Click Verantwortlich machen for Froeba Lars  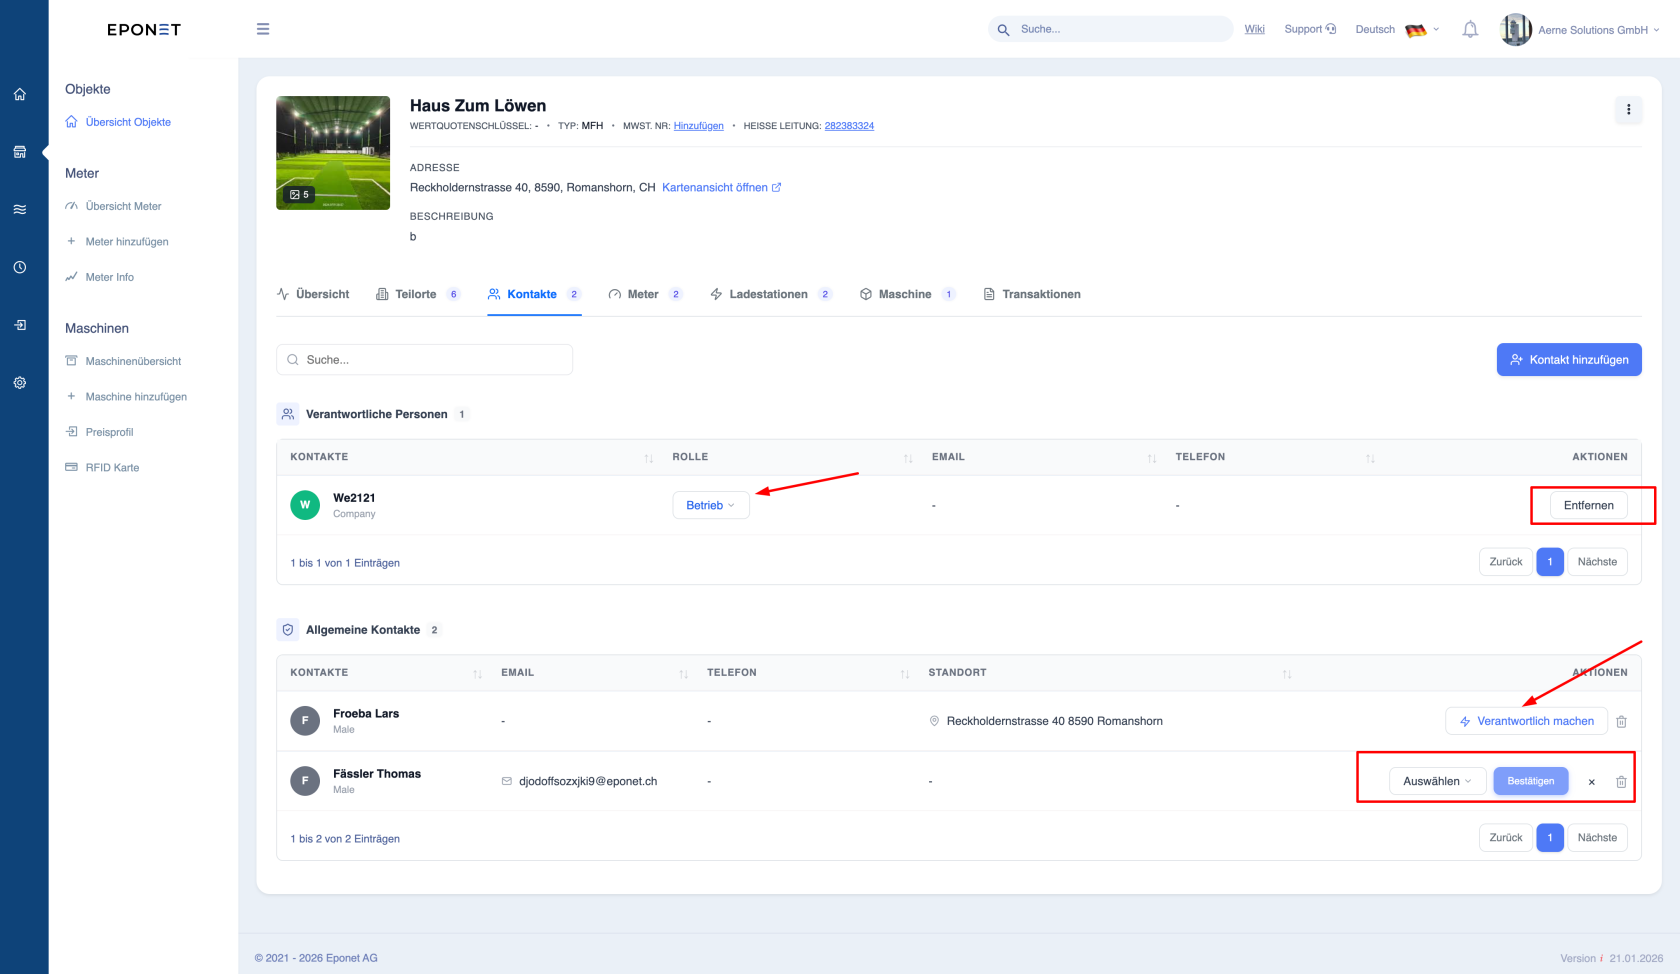pos(1526,721)
